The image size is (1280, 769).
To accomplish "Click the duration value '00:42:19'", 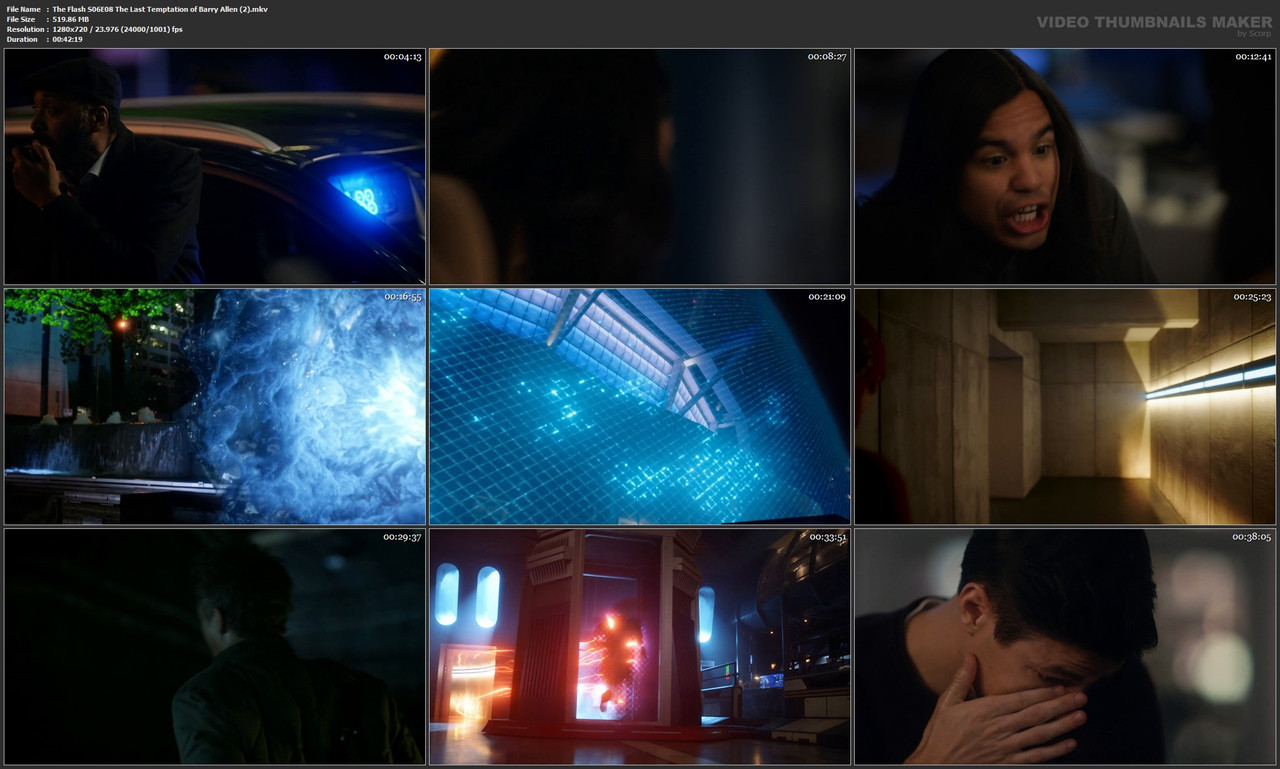I will (68, 39).
